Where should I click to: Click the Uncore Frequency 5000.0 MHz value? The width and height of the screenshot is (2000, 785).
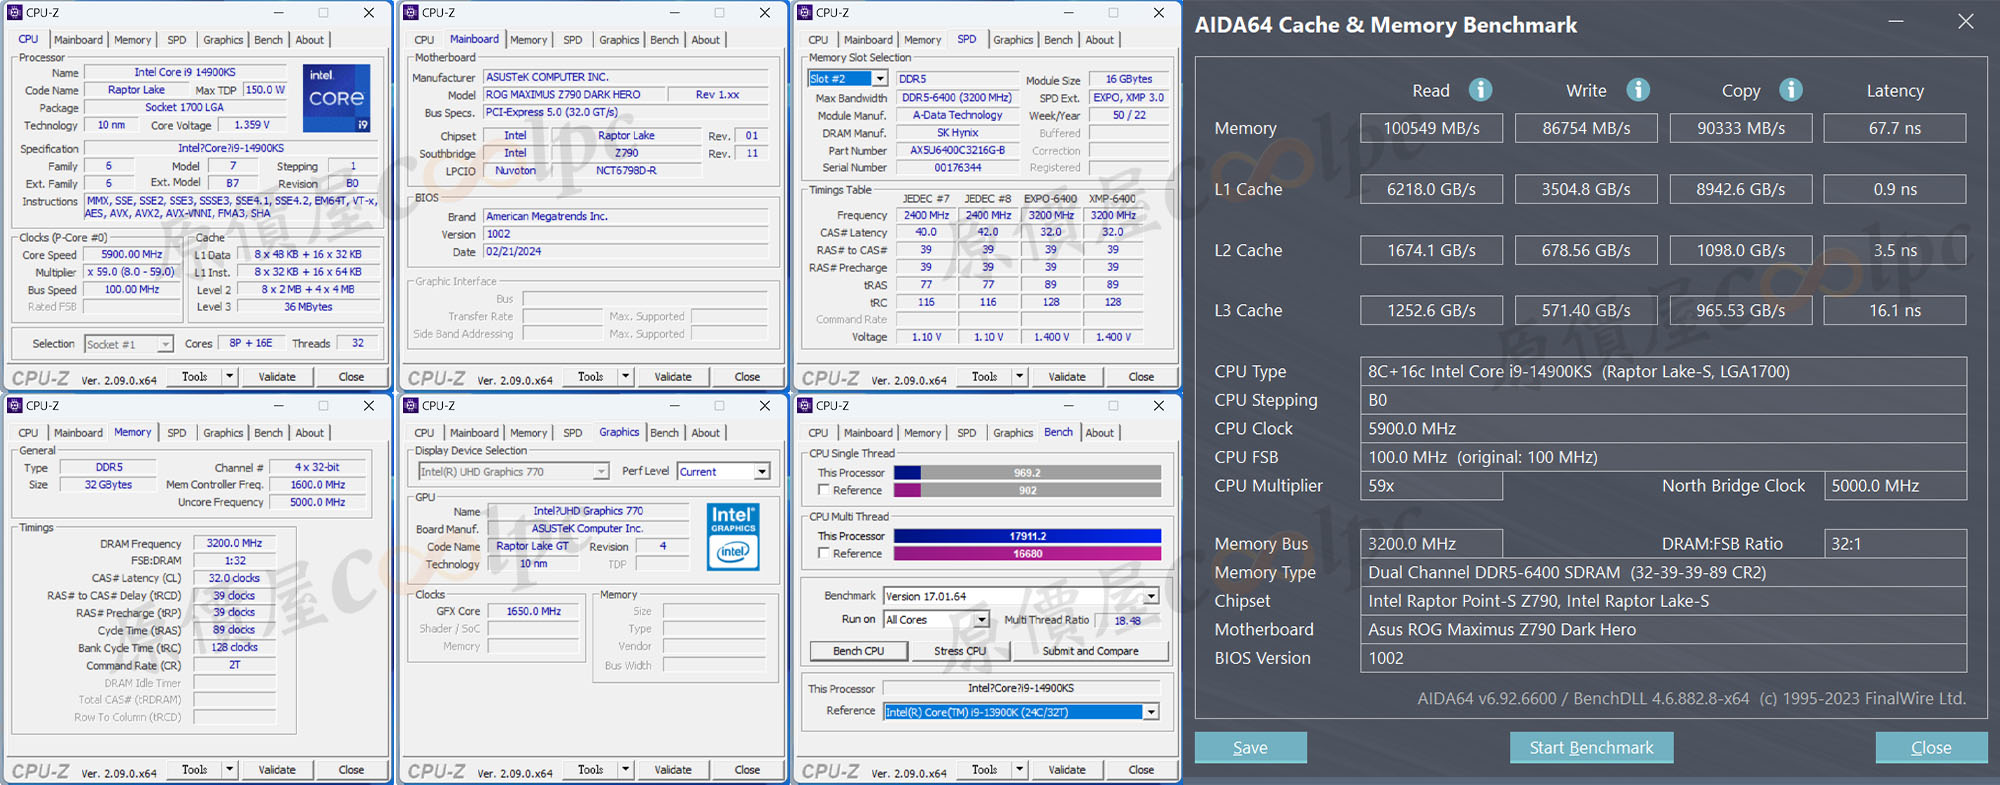pyautogui.click(x=317, y=502)
